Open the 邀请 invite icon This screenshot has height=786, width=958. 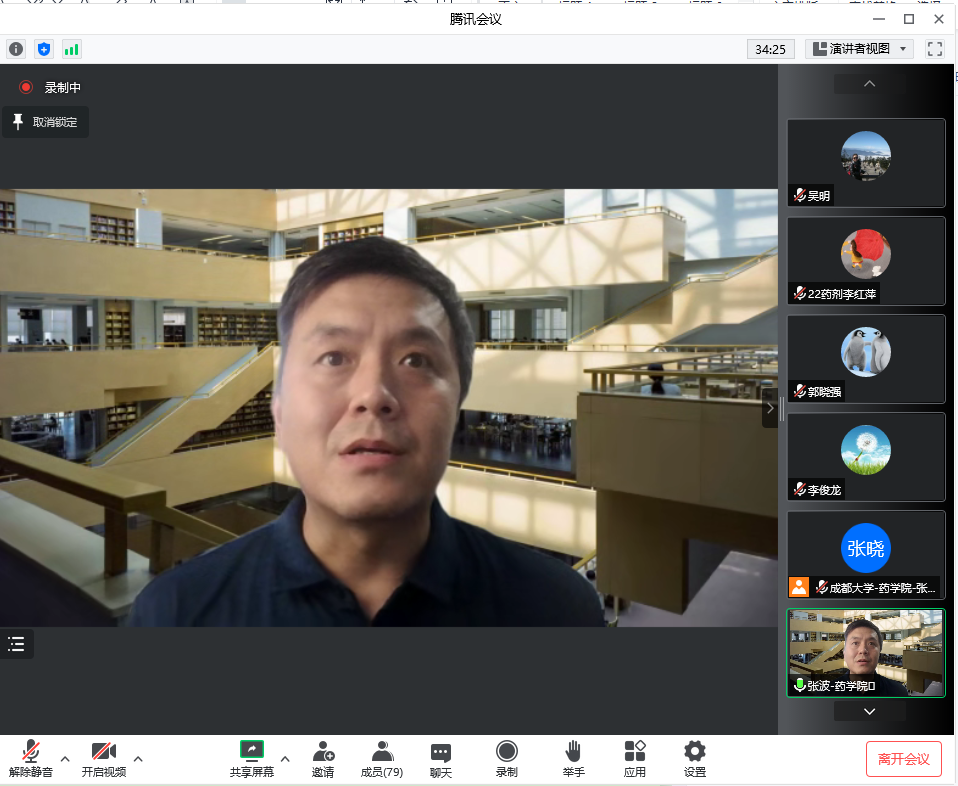point(322,759)
